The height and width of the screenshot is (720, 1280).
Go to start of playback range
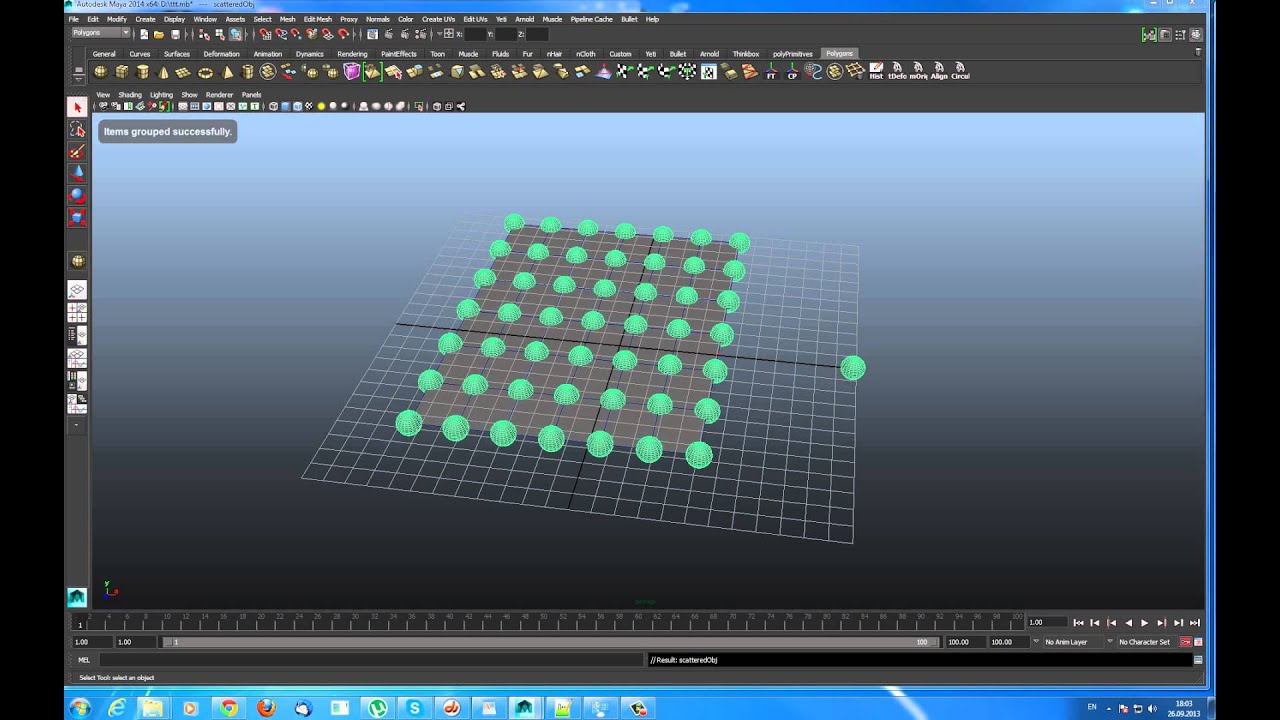click(x=1078, y=623)
